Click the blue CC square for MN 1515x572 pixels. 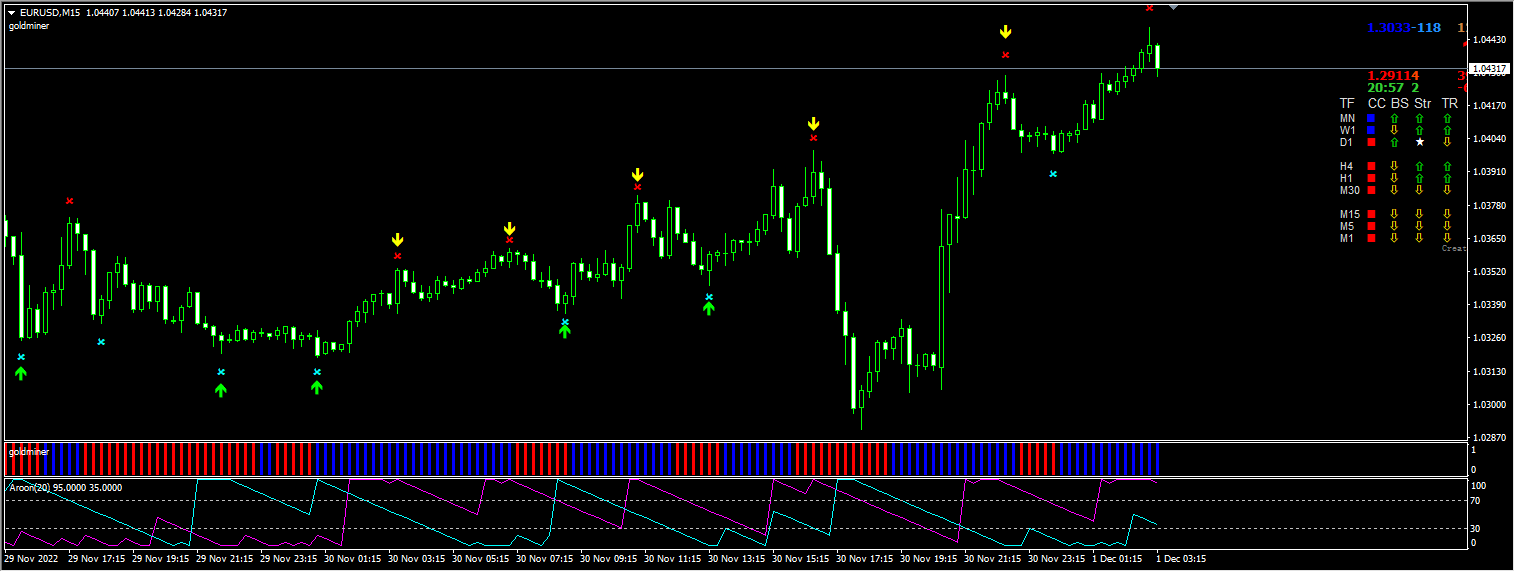[1372, 118]
